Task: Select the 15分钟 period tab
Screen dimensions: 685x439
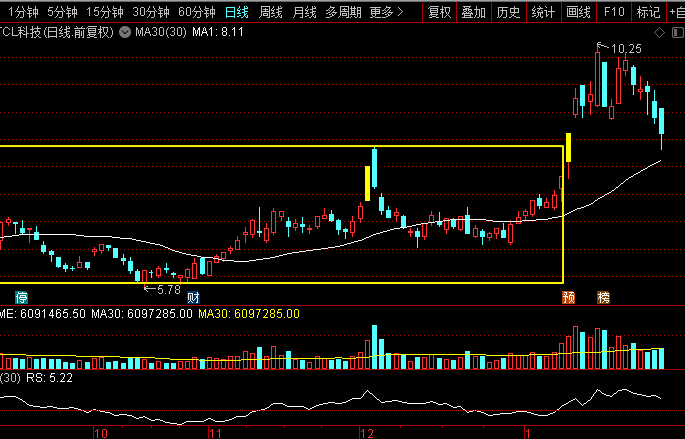Action: pyautogui.click(x=104, y=12)
